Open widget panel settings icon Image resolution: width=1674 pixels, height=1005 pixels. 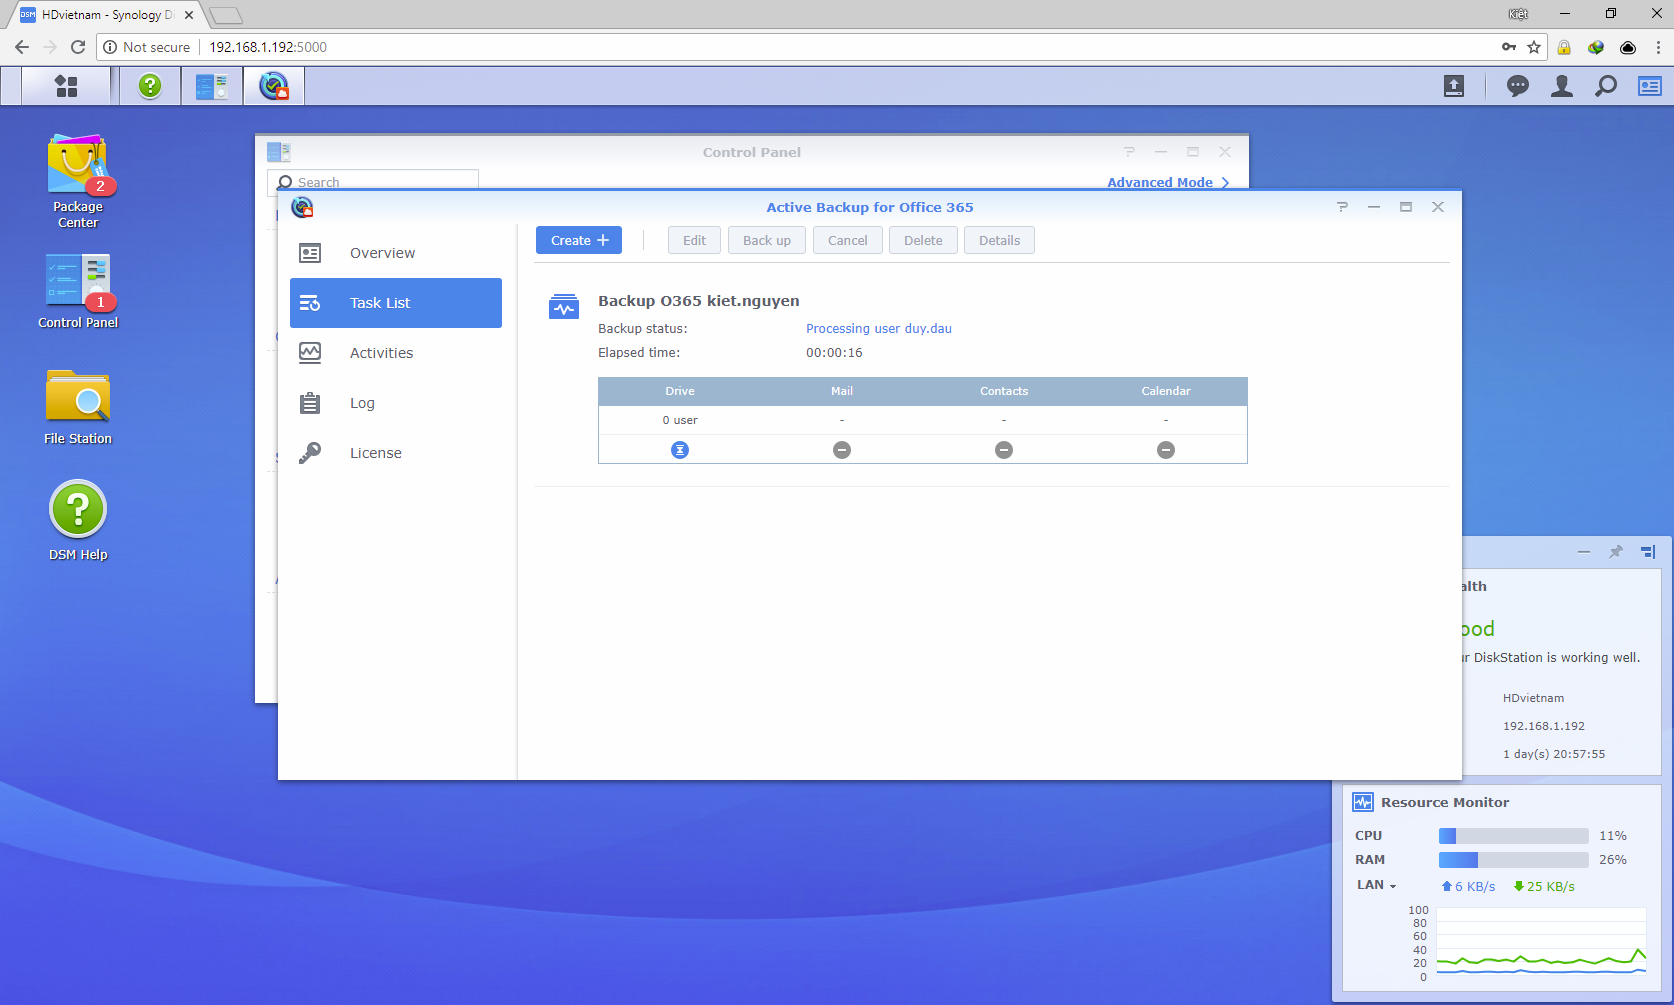(1648, 552)
